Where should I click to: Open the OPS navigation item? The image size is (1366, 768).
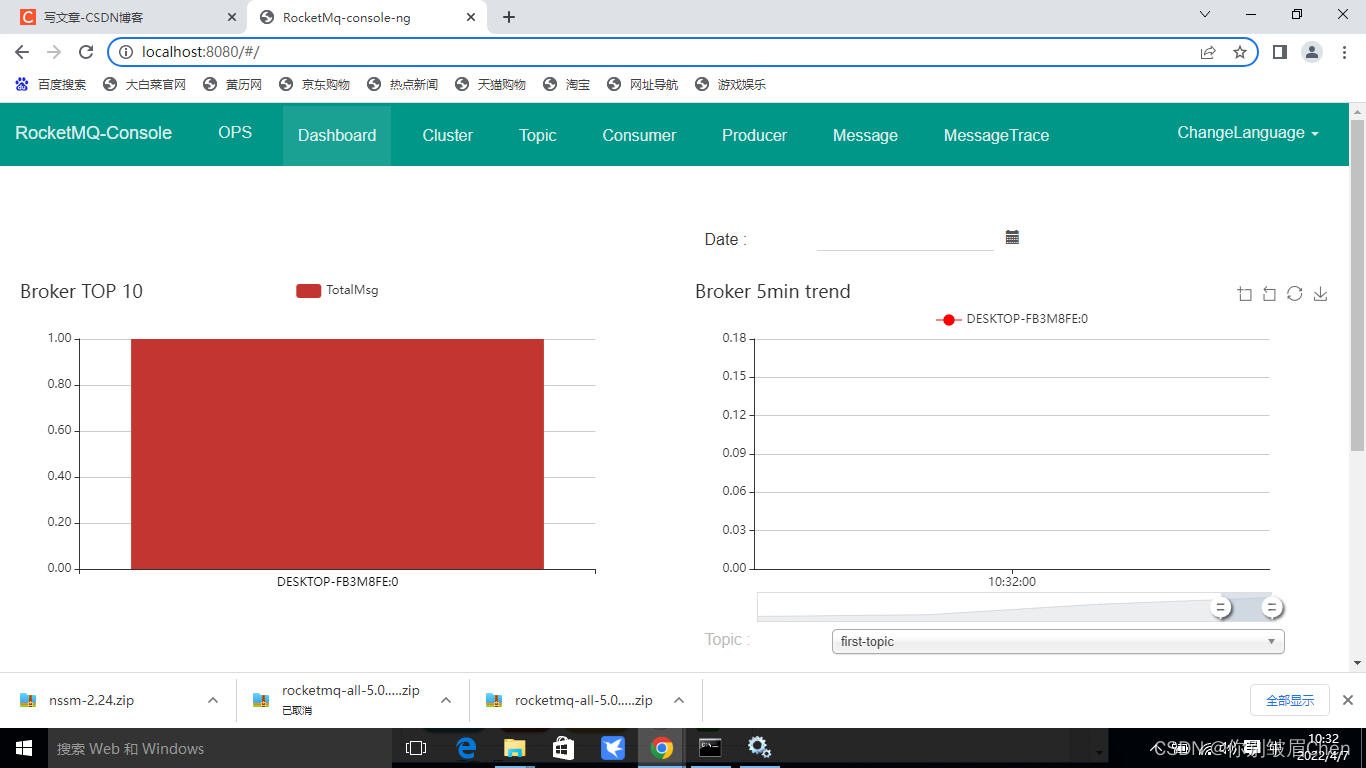(235, 133)
